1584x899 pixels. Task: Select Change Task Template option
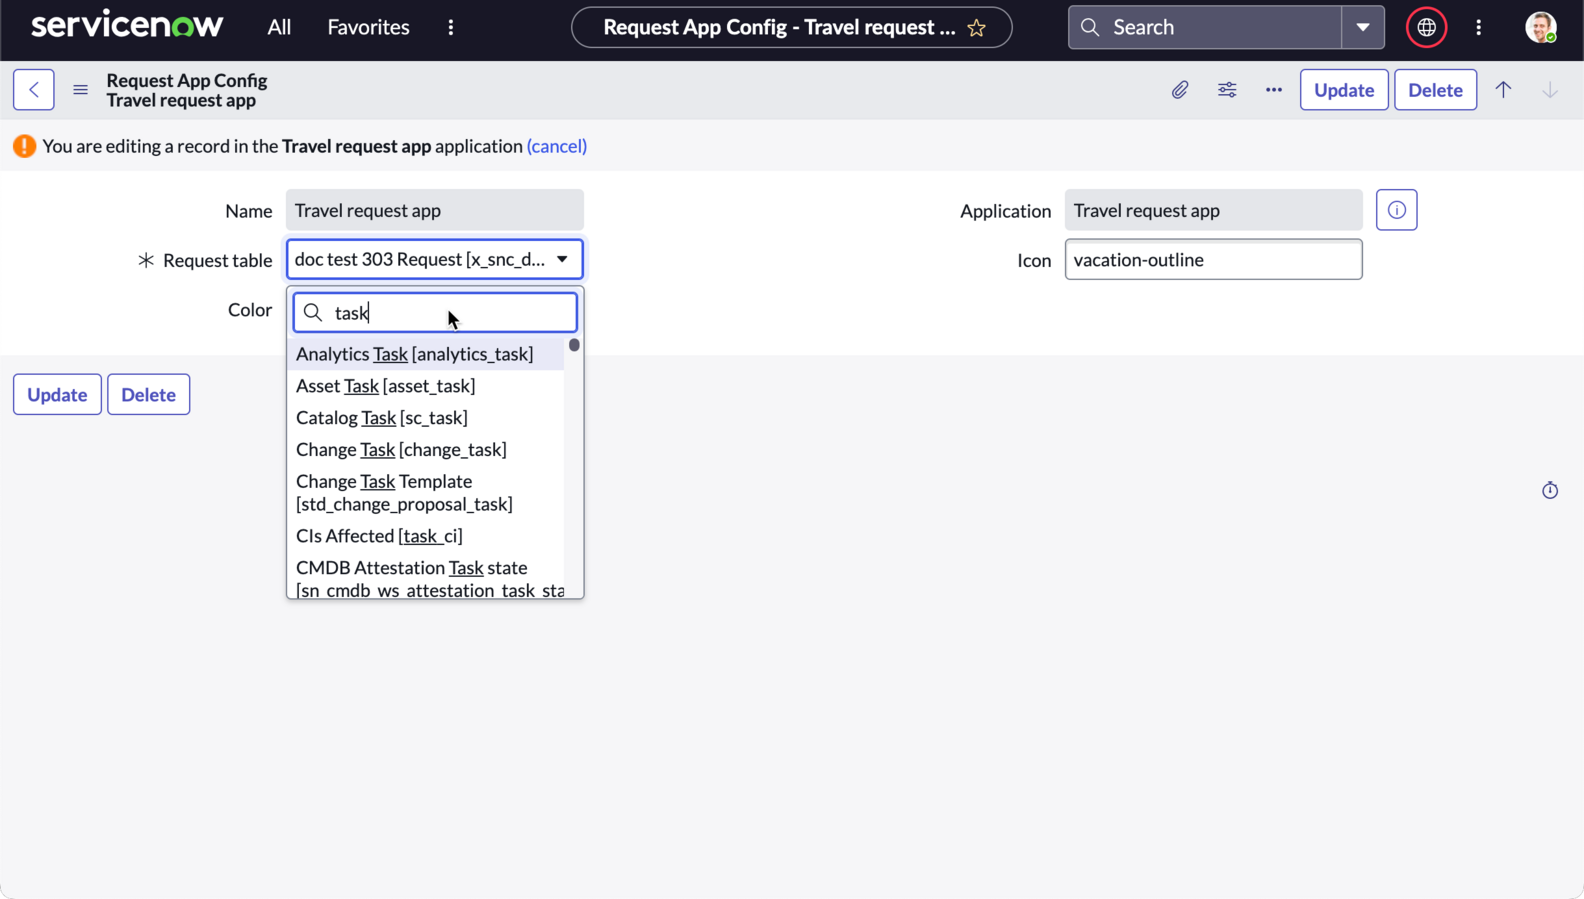426,493
